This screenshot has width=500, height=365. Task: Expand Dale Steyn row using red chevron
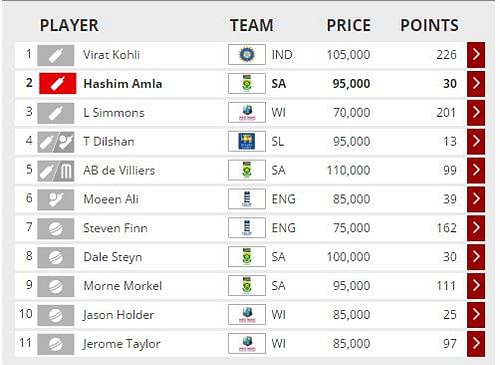pyautogui.click(x=476, y=257)
